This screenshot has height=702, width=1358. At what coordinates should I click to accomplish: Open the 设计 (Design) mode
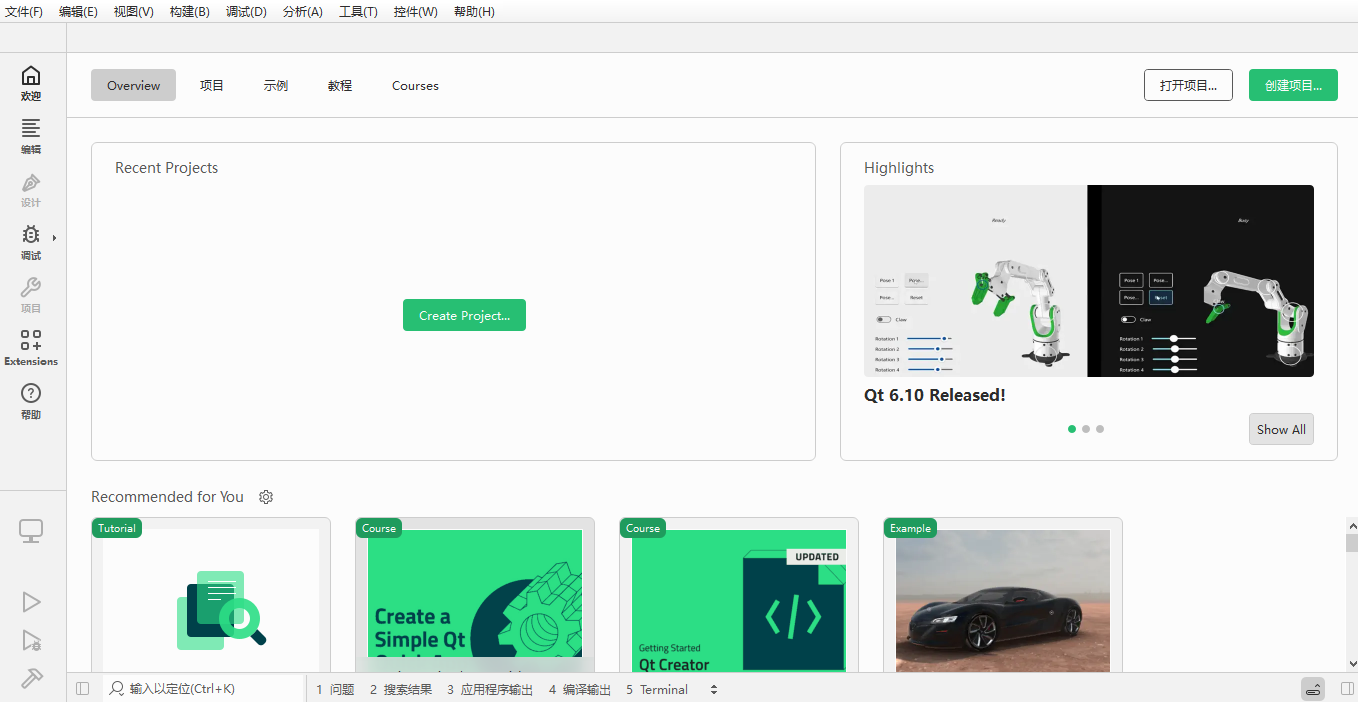pos(31,189)
